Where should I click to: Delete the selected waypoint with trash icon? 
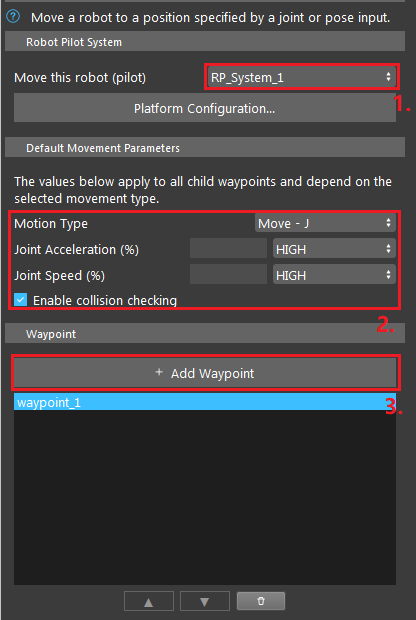[x=261, y=601]
